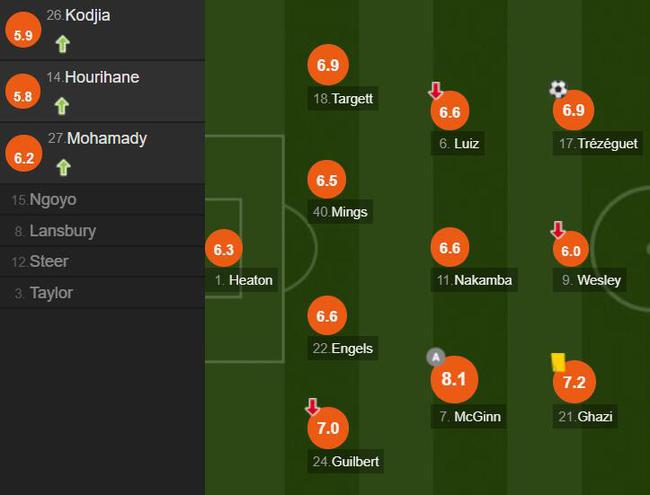Click the green sub-on arrow under Hourihane
The height and width of the screenshot is (495, 650).
(x=62, y=106)
